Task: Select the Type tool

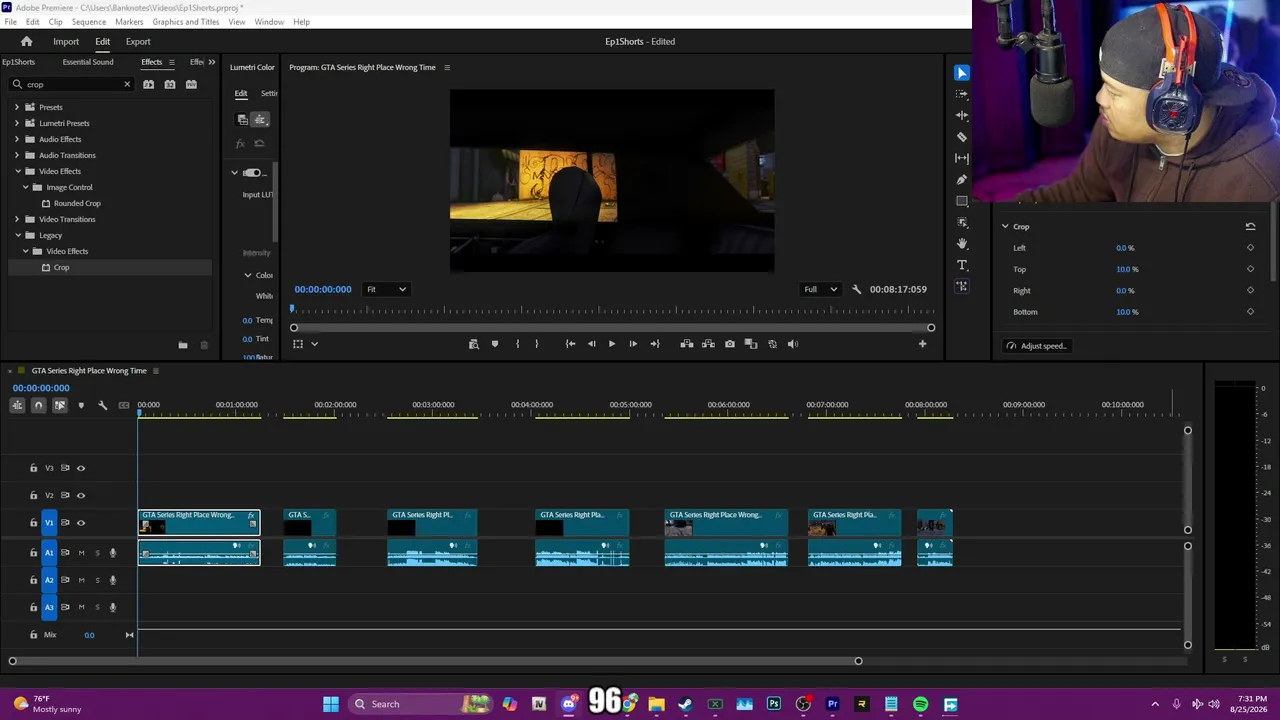Action: [962, 265]
